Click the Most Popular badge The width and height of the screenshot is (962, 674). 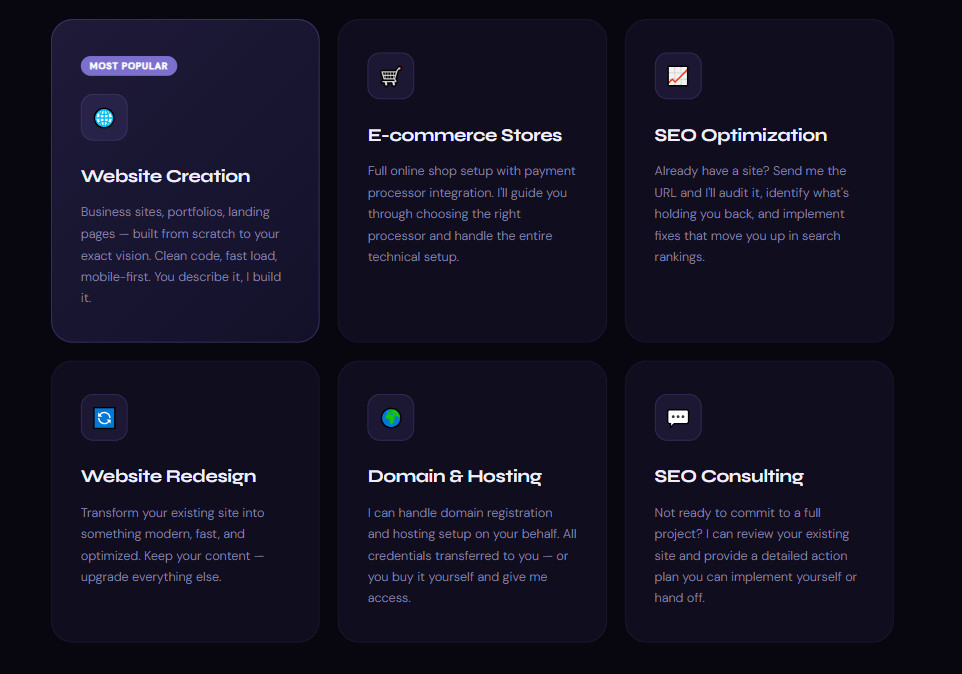click(x=129, y=66)
